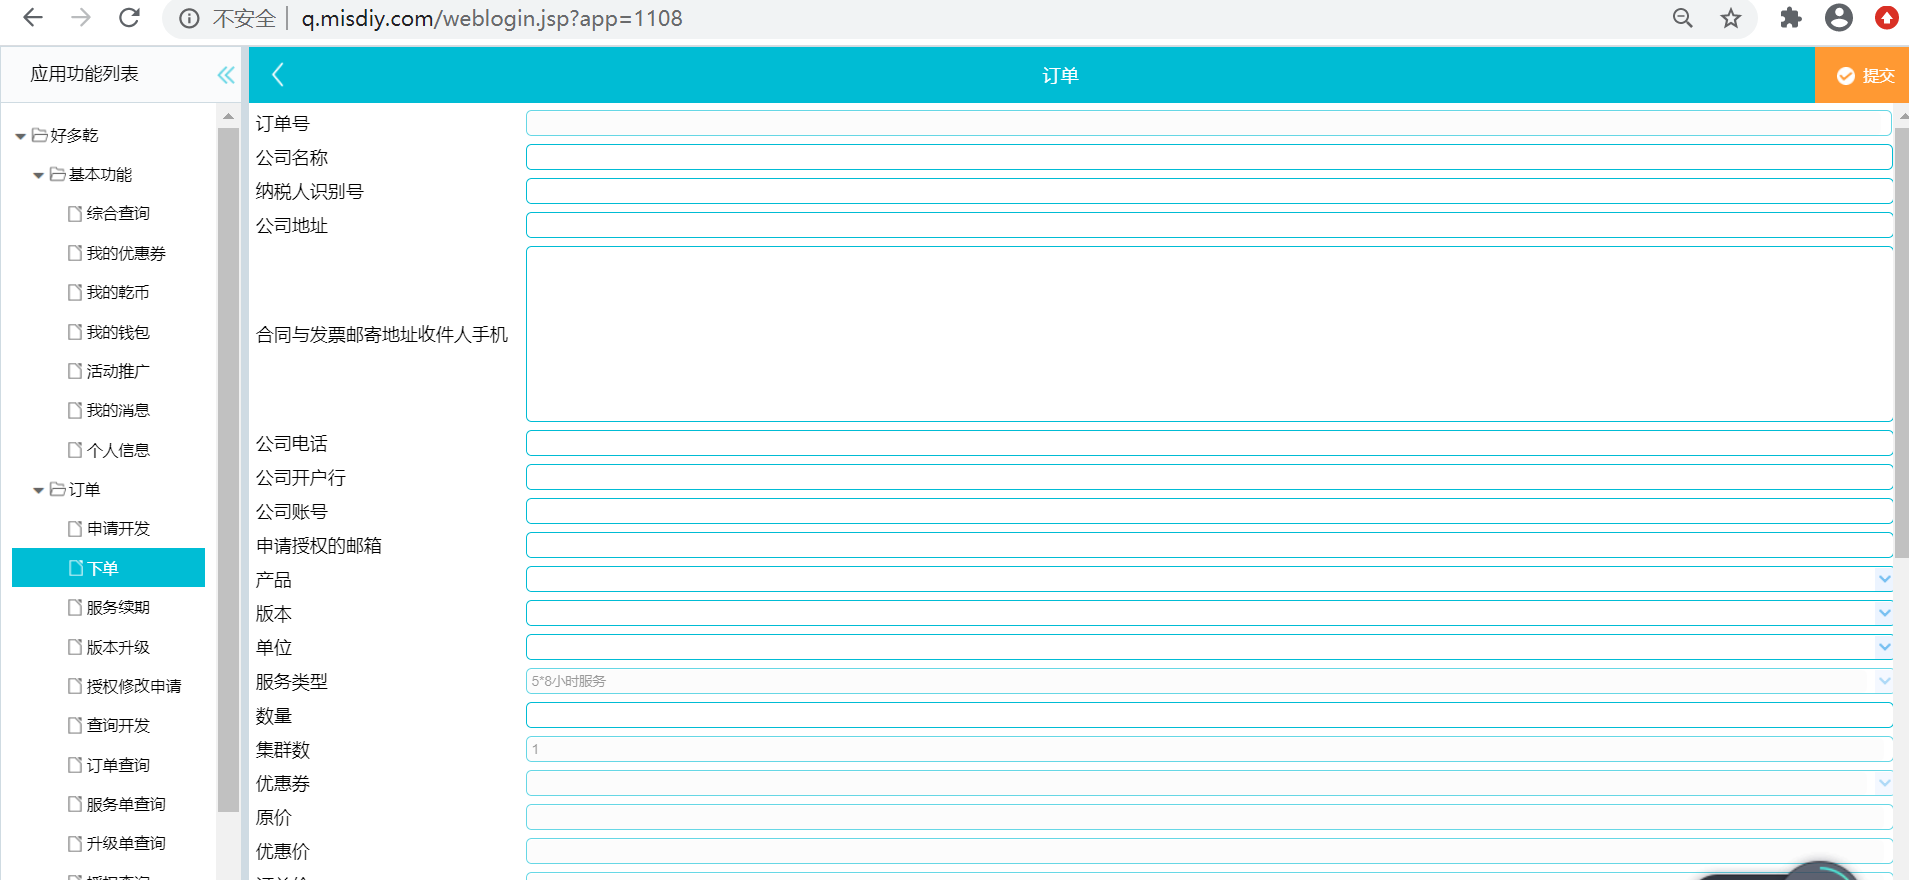This screenshot has width=1909, height=880.
Task: Open 授权修改申请
Action: point(125,687)
